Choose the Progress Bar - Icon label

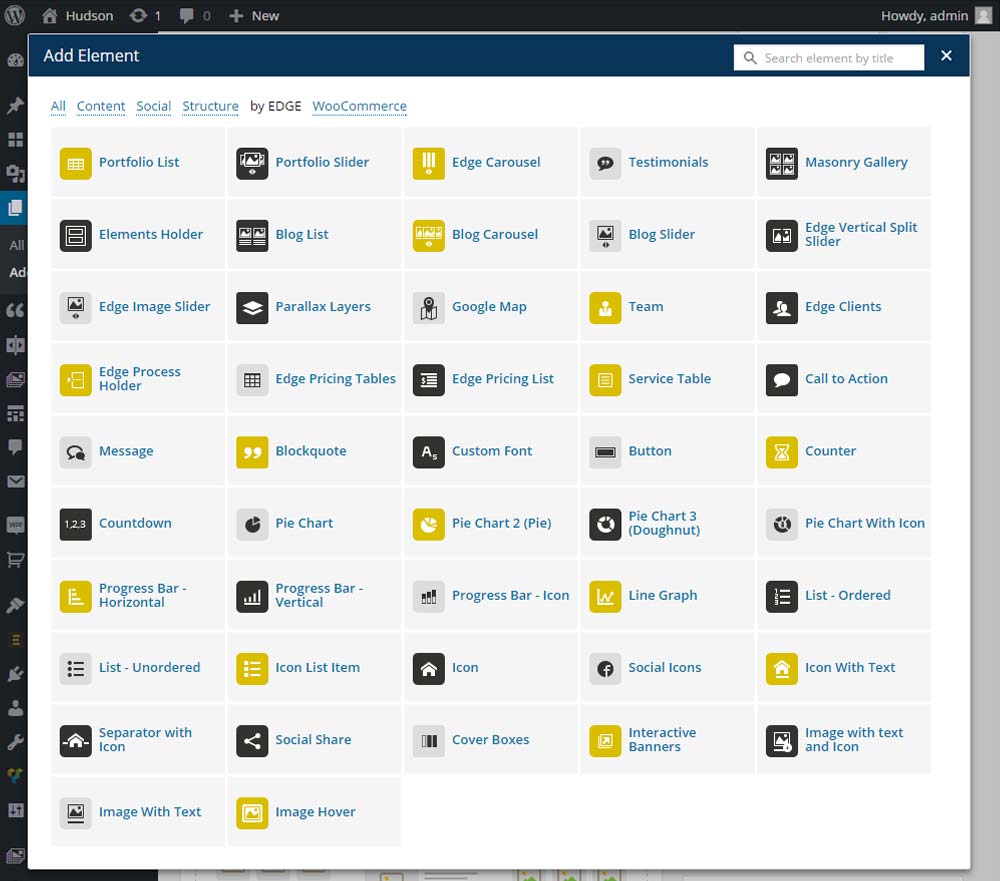pos(510,595)
